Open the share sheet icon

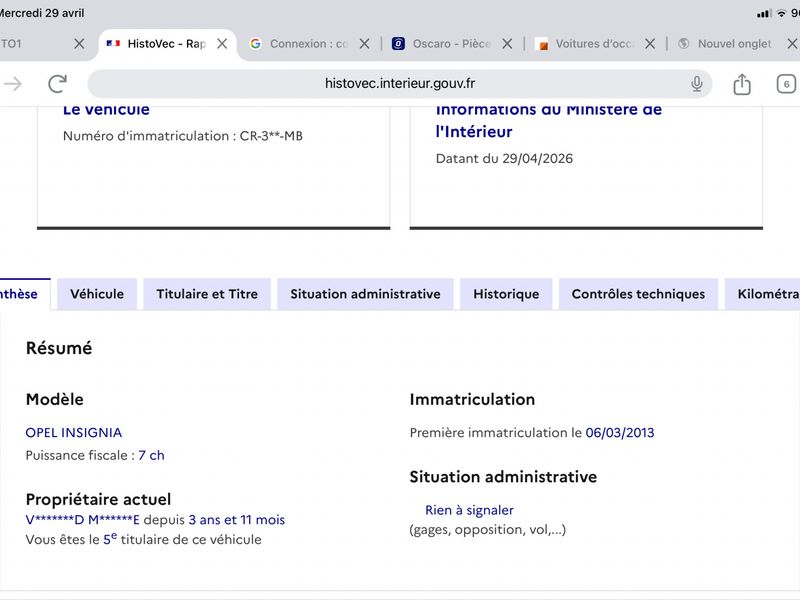(742, 84)
